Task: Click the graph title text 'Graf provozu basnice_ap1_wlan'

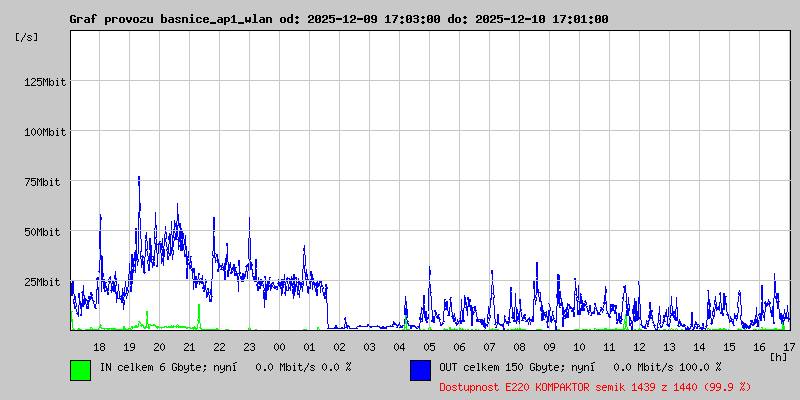Action: pyautogui.click(x=168, y=19)
